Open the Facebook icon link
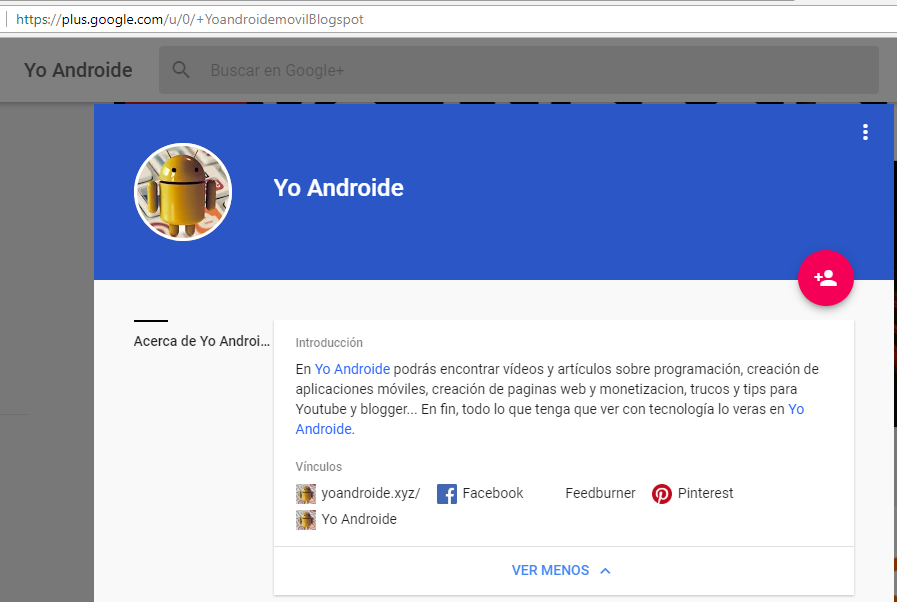Image resolution: width=897 pixels, height=602 pixels. pos(447,493)
